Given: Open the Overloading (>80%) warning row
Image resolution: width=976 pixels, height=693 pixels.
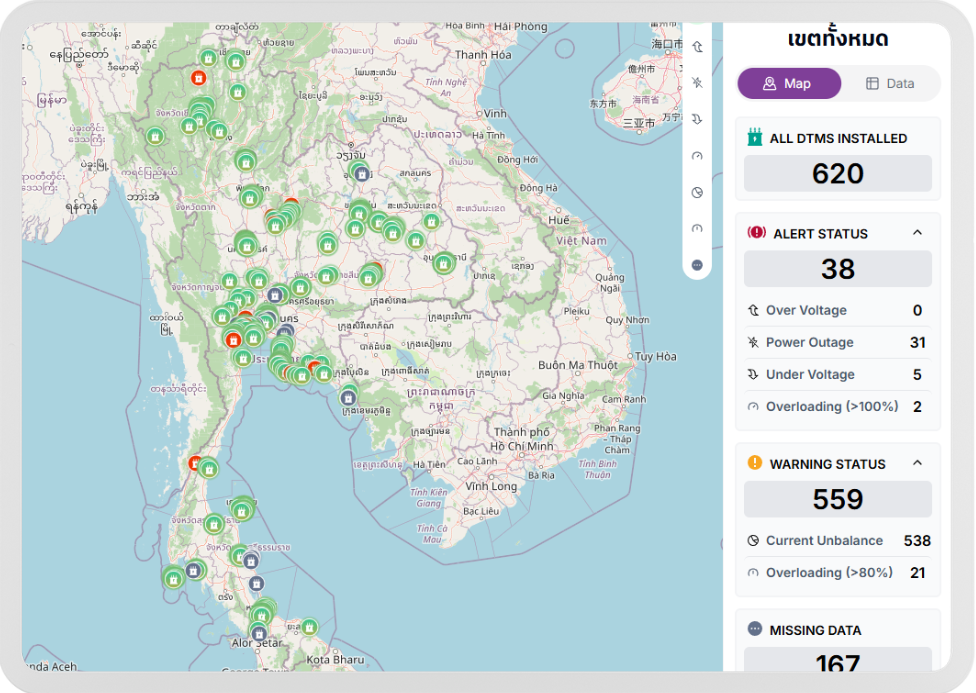Looking at the screenshot, I should point(838,573).
